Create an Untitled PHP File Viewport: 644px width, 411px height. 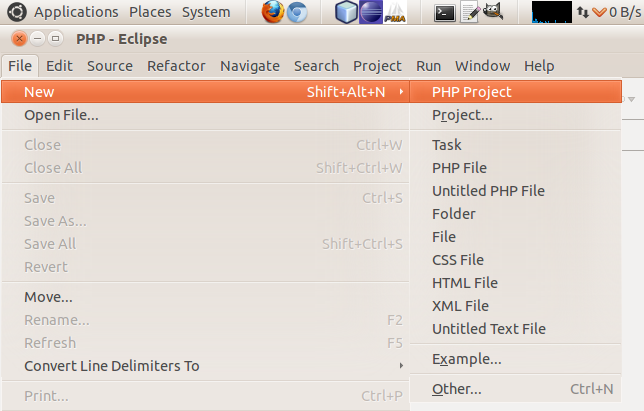pyautogui.click(x=515, y=191)
